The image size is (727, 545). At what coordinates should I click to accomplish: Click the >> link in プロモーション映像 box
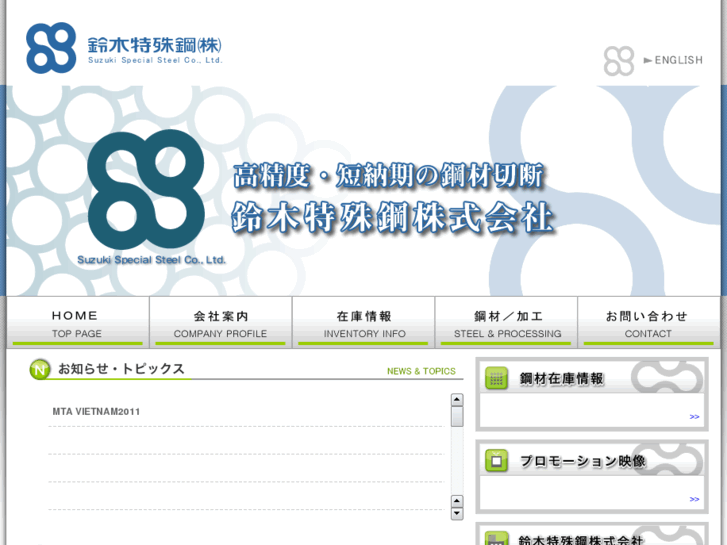694,499
